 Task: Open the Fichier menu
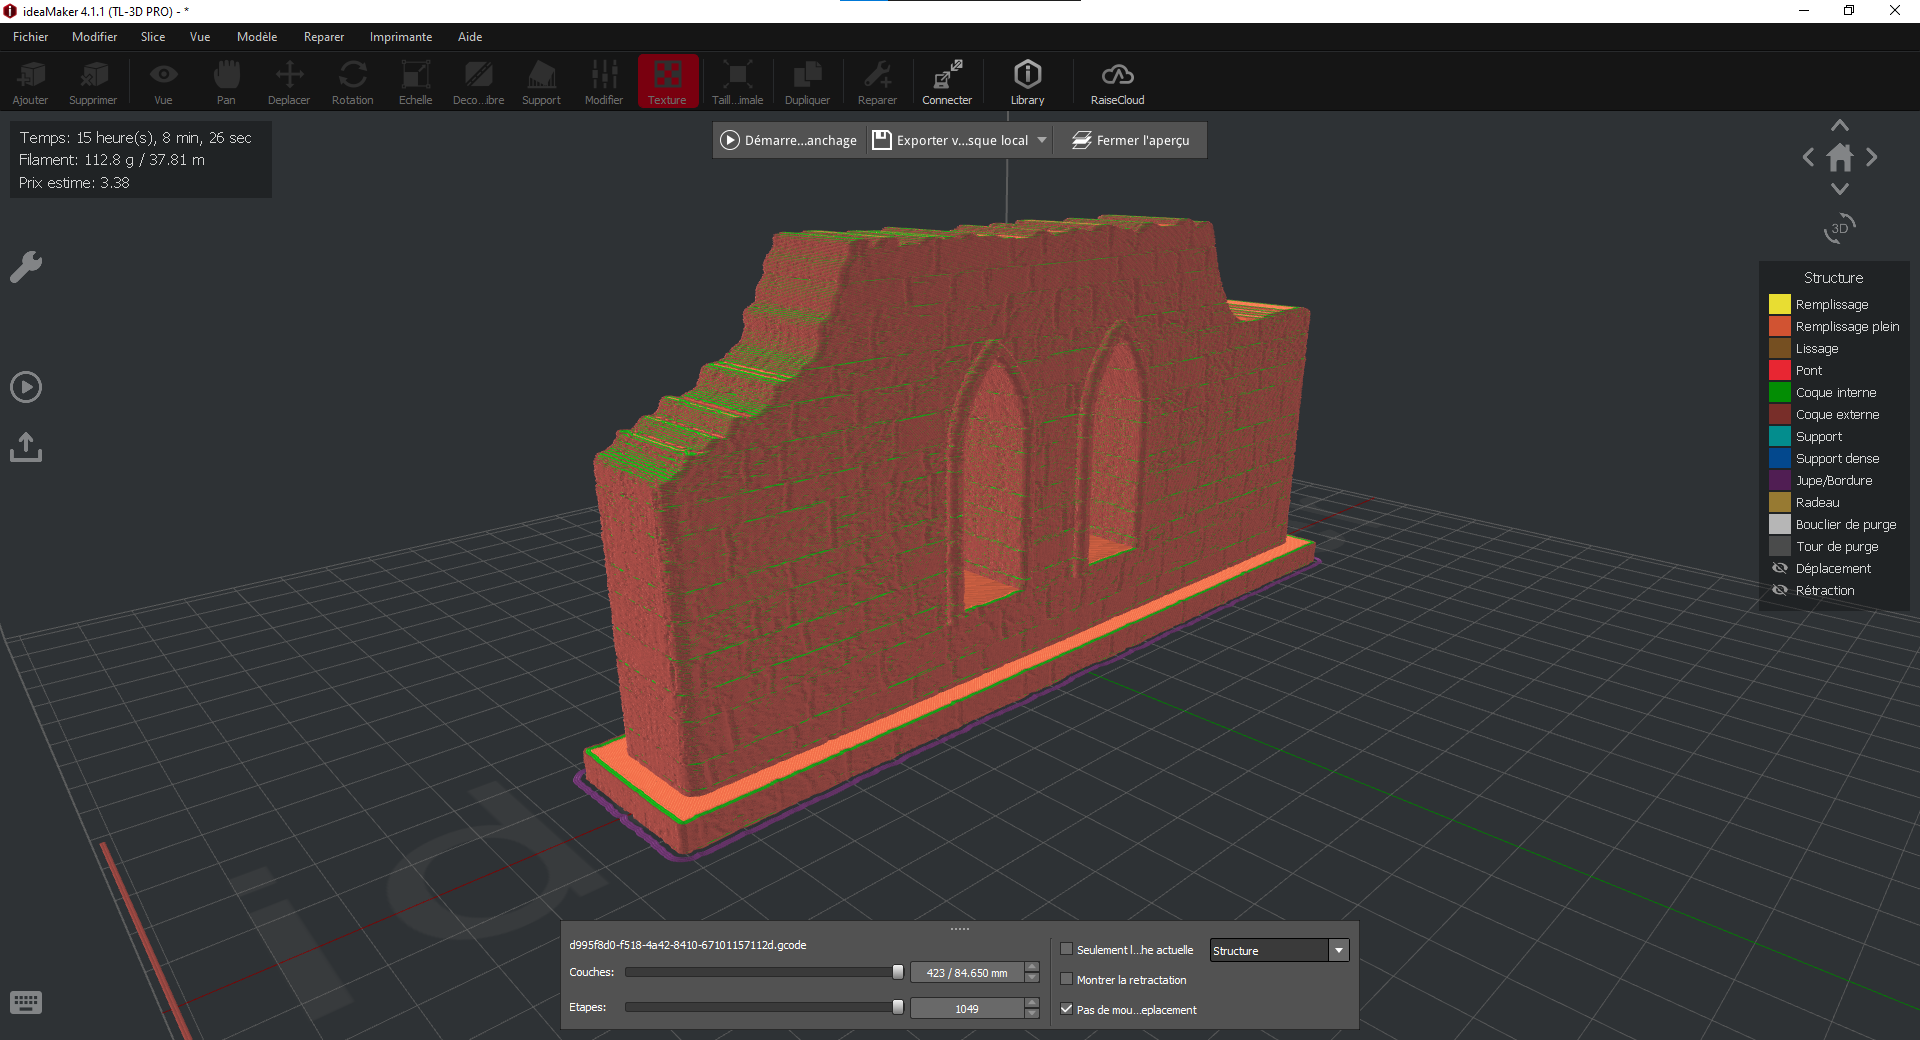[x=30, y=37]
